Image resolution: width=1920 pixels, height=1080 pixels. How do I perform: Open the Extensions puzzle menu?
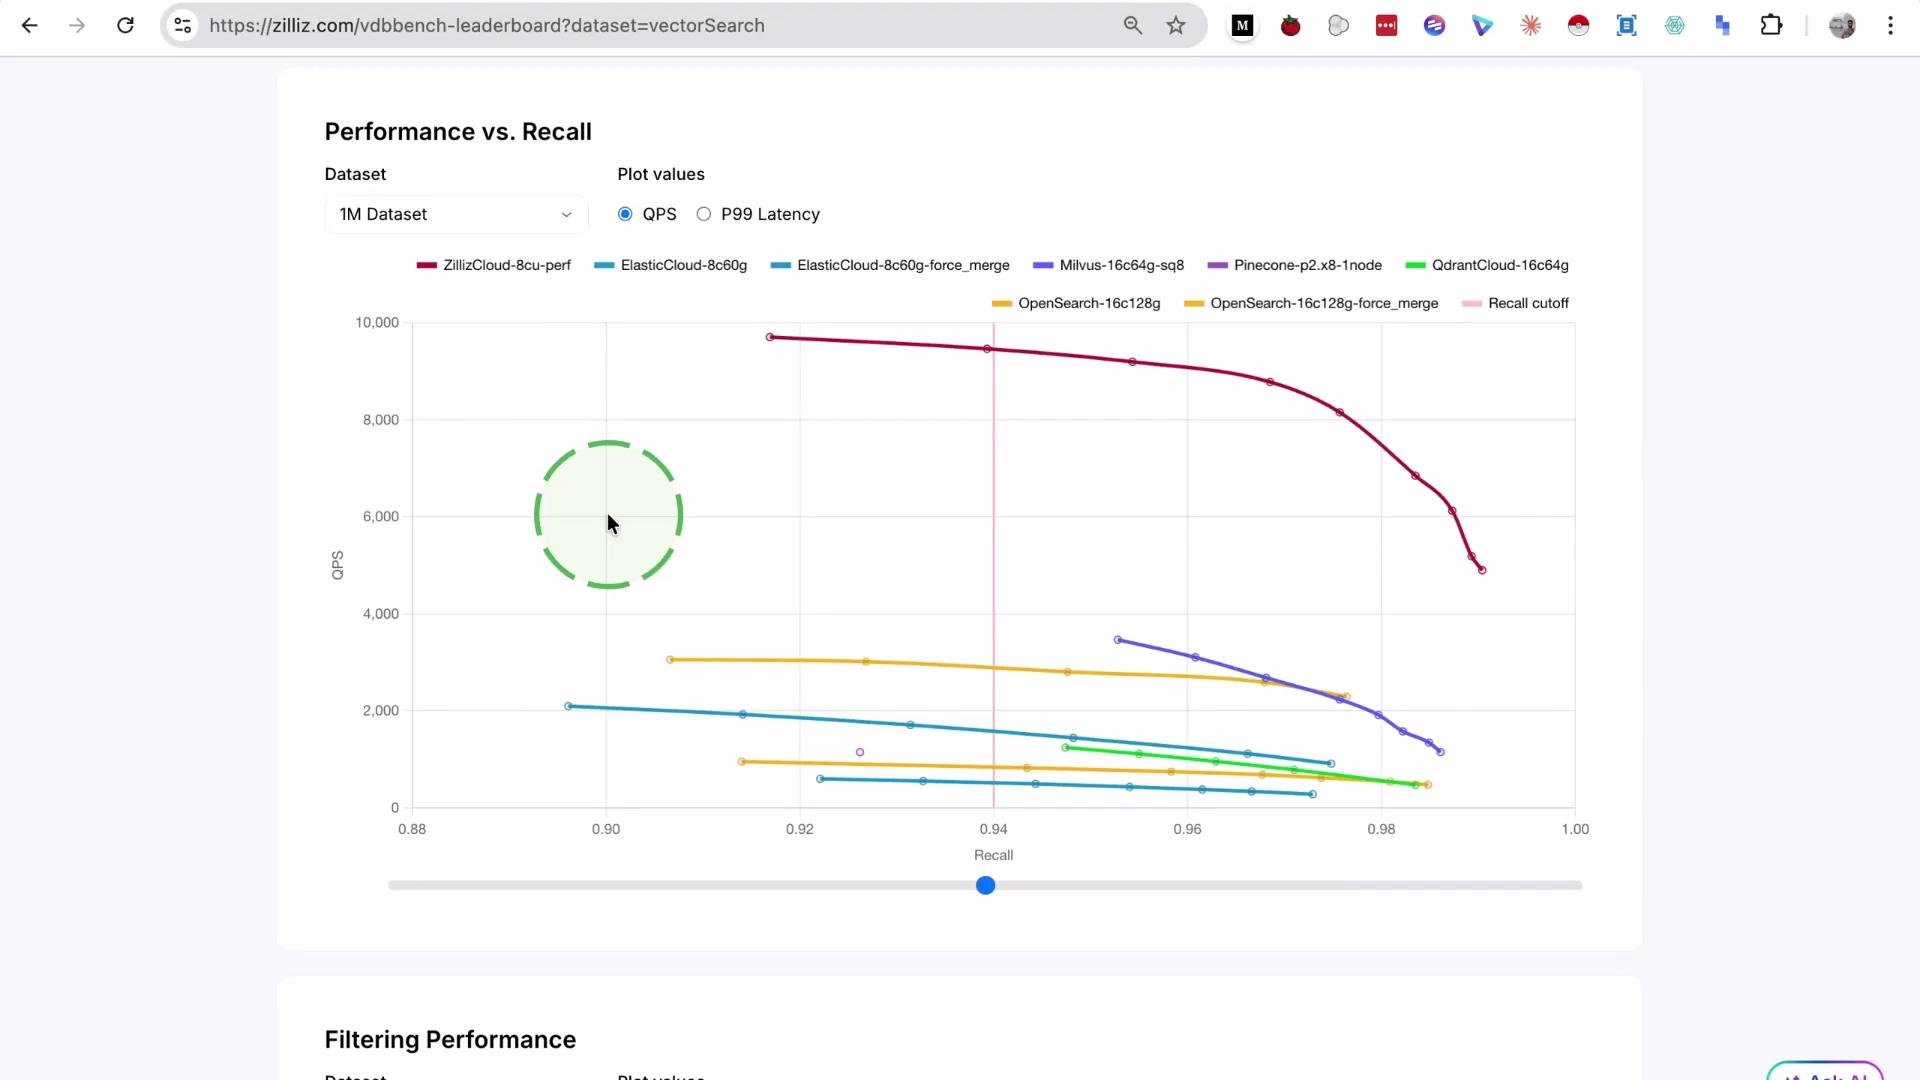point(1771,26)
